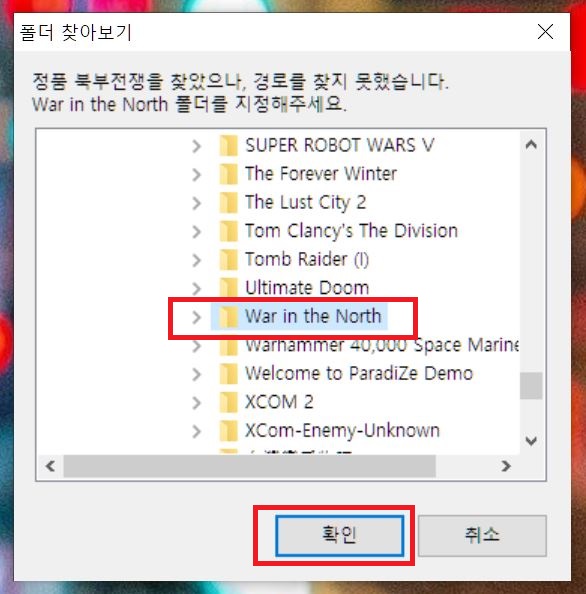Select the Ultimate Doom folder icon
586x594 pixels.
click(x=228, y=288)
